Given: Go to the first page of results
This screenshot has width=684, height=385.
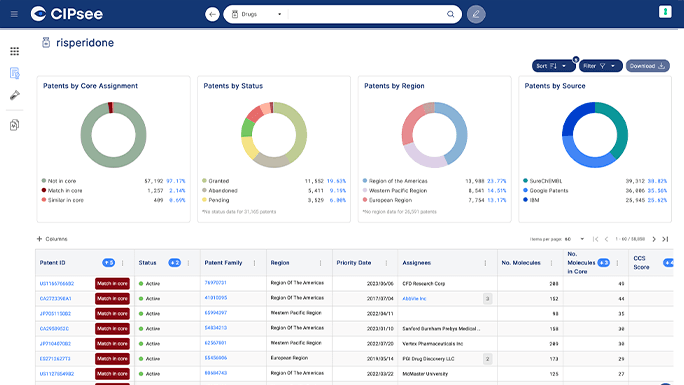Looking at the screenshot, I should [595, 239].
